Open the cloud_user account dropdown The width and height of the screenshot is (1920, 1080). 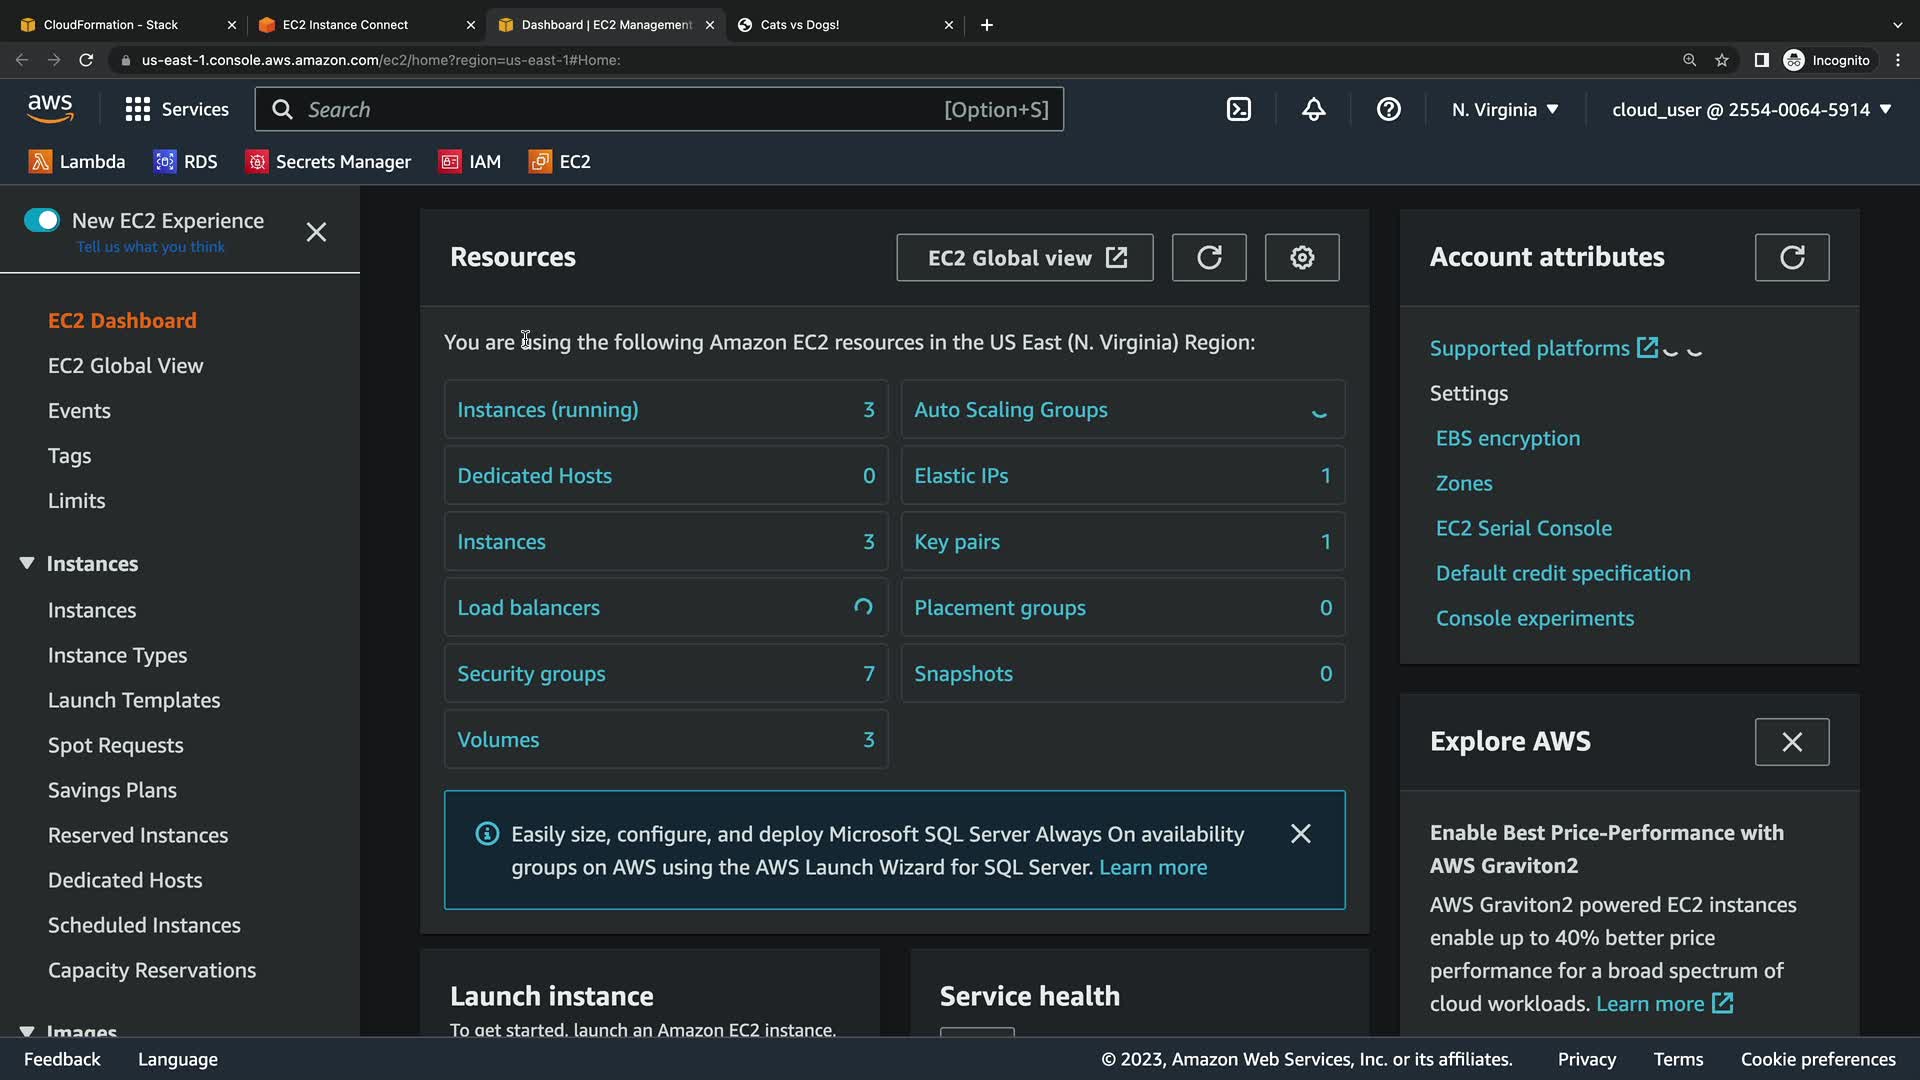pos(1750,109)
